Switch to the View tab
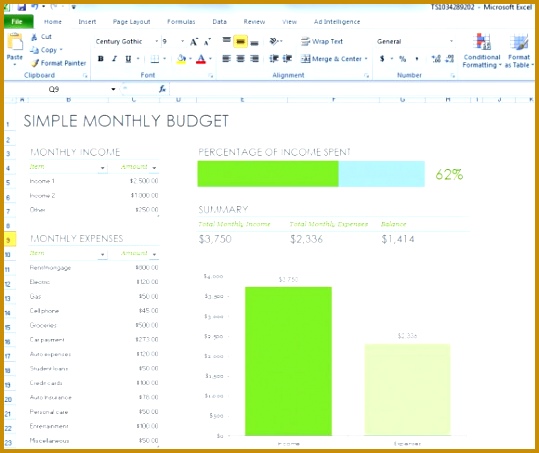 coord(289,22)
